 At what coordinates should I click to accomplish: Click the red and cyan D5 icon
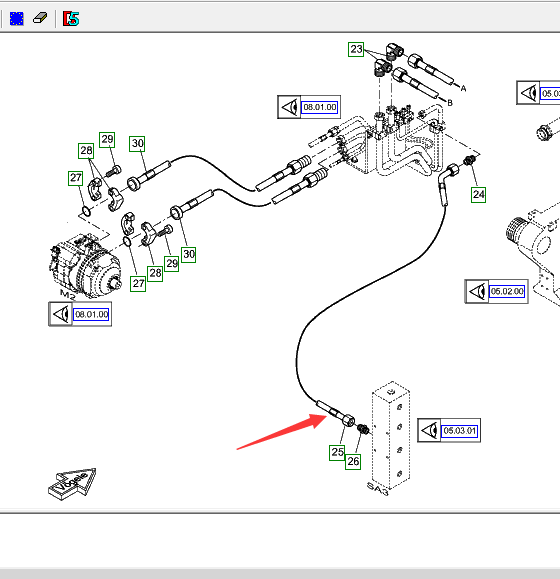(71, 18)
